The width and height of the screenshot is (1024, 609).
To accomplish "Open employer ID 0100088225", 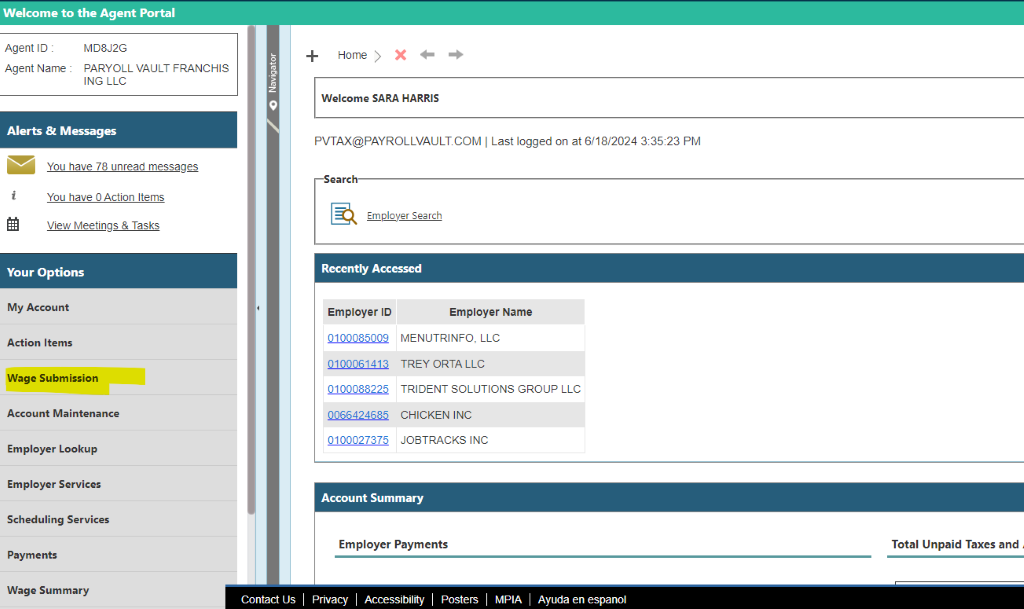I will (x=358, y=389).
